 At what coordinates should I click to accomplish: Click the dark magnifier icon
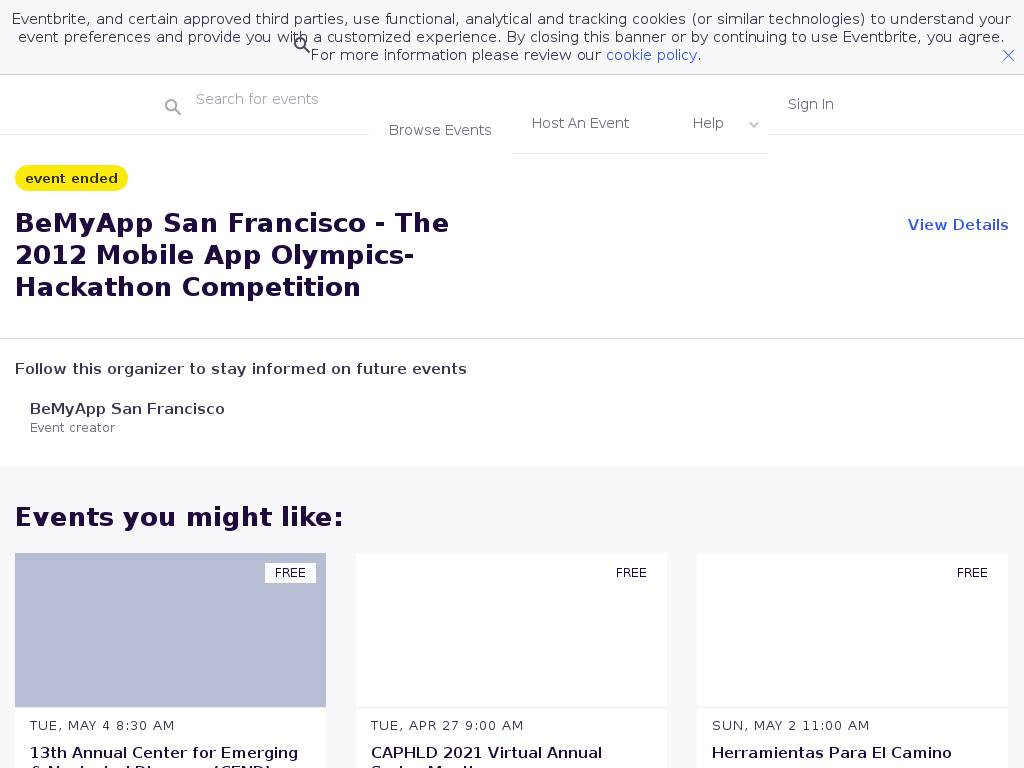point(302,45)
